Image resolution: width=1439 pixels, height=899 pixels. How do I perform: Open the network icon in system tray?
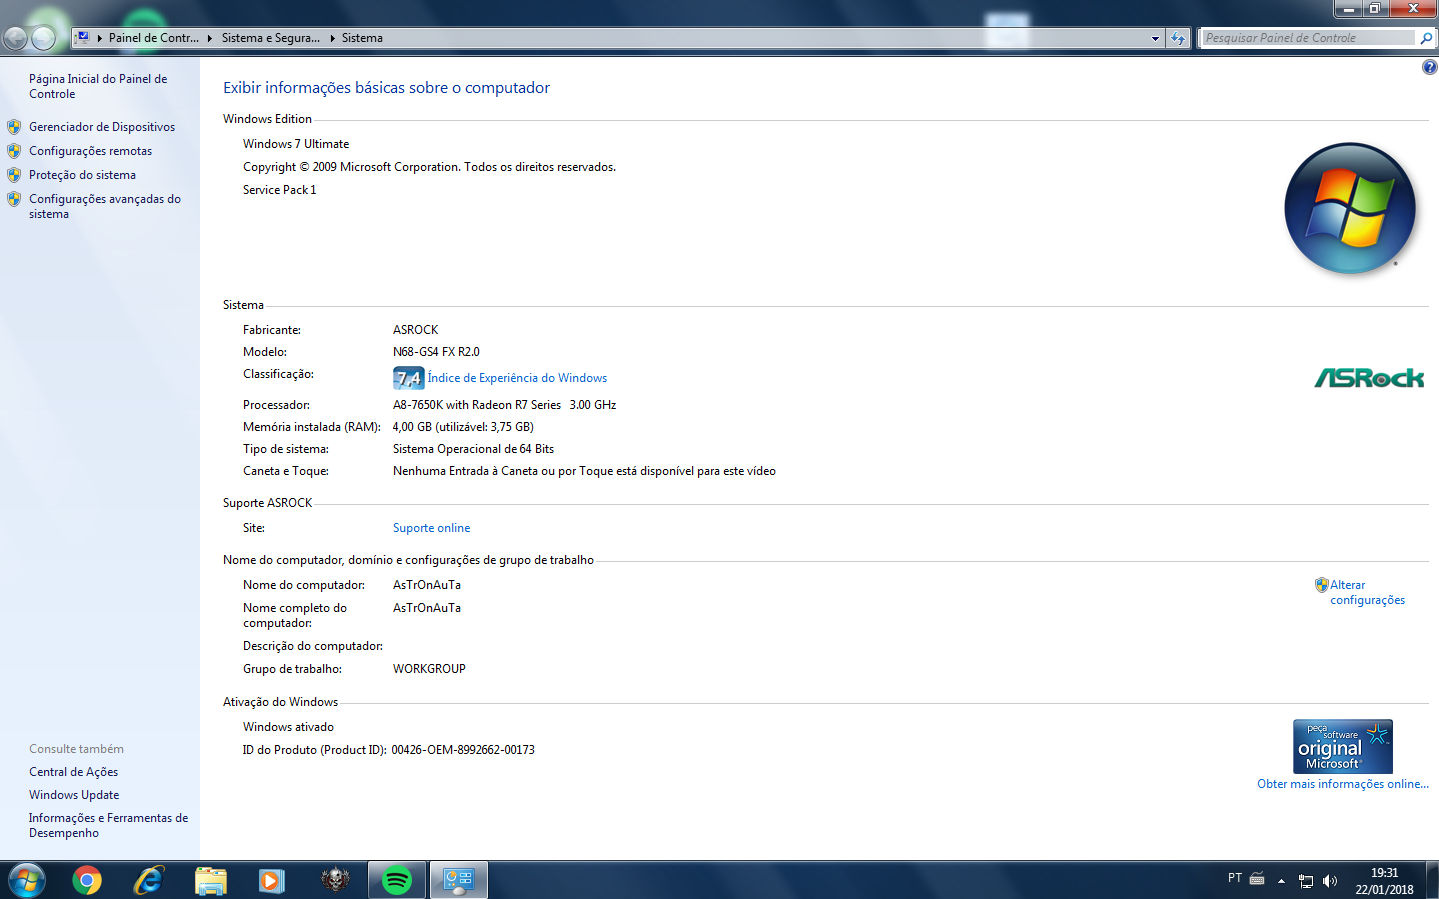(1306, 881)
